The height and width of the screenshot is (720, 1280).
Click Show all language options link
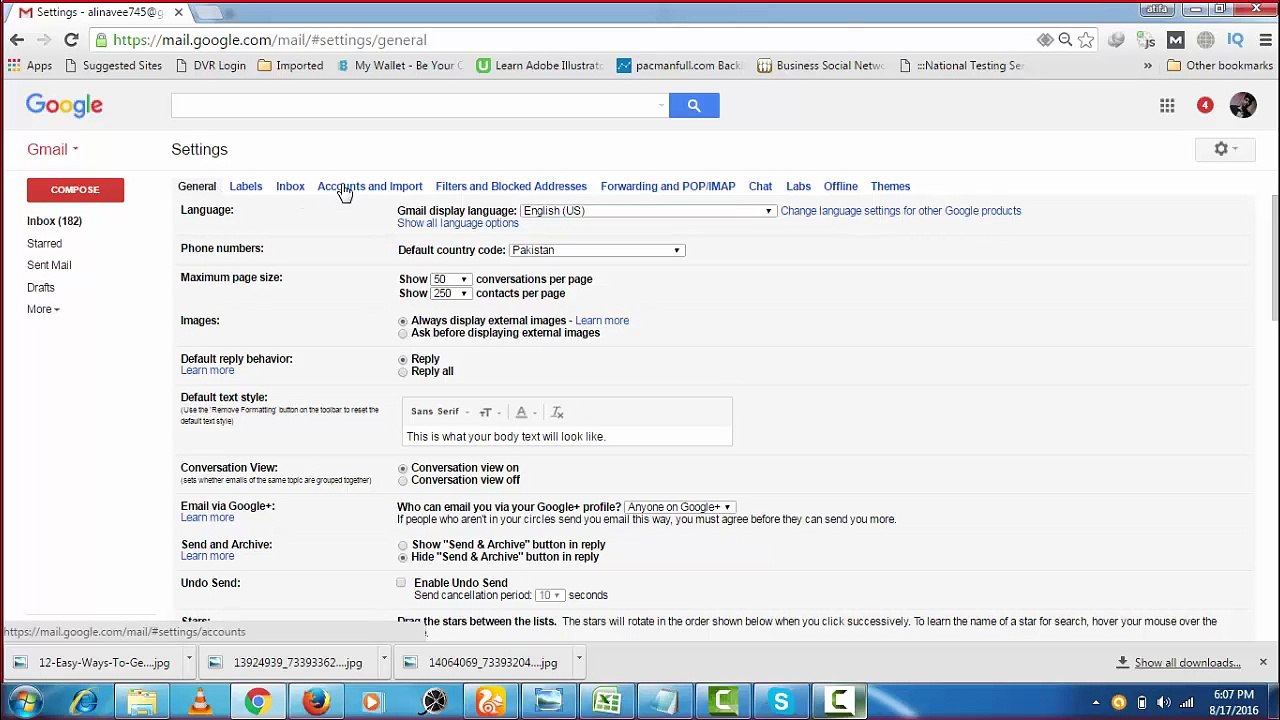pos(458,223)
